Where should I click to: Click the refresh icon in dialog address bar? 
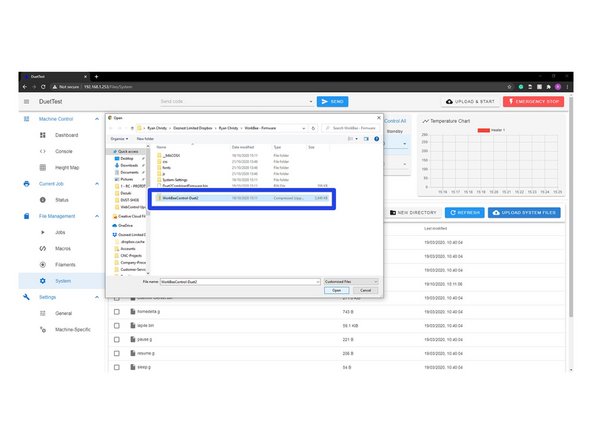click(x=313, y=128)
